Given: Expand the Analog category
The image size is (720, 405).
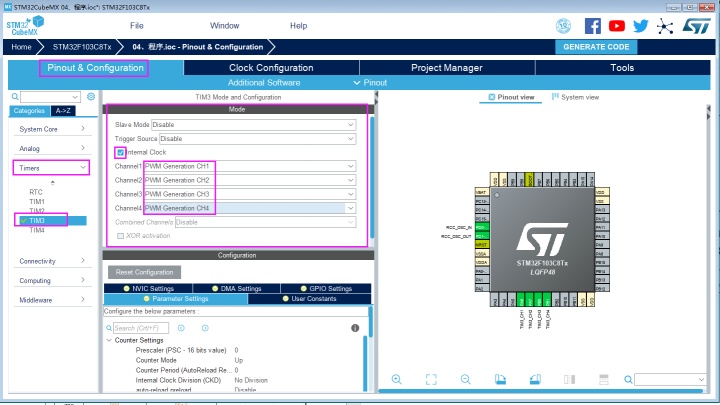Looking at the screenshot, I should click(x=51, y=148).
